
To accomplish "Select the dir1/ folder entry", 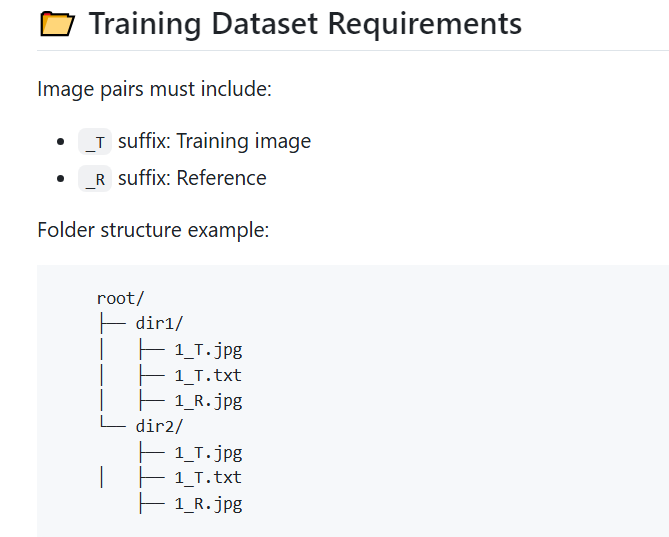I will click(160, 324).
